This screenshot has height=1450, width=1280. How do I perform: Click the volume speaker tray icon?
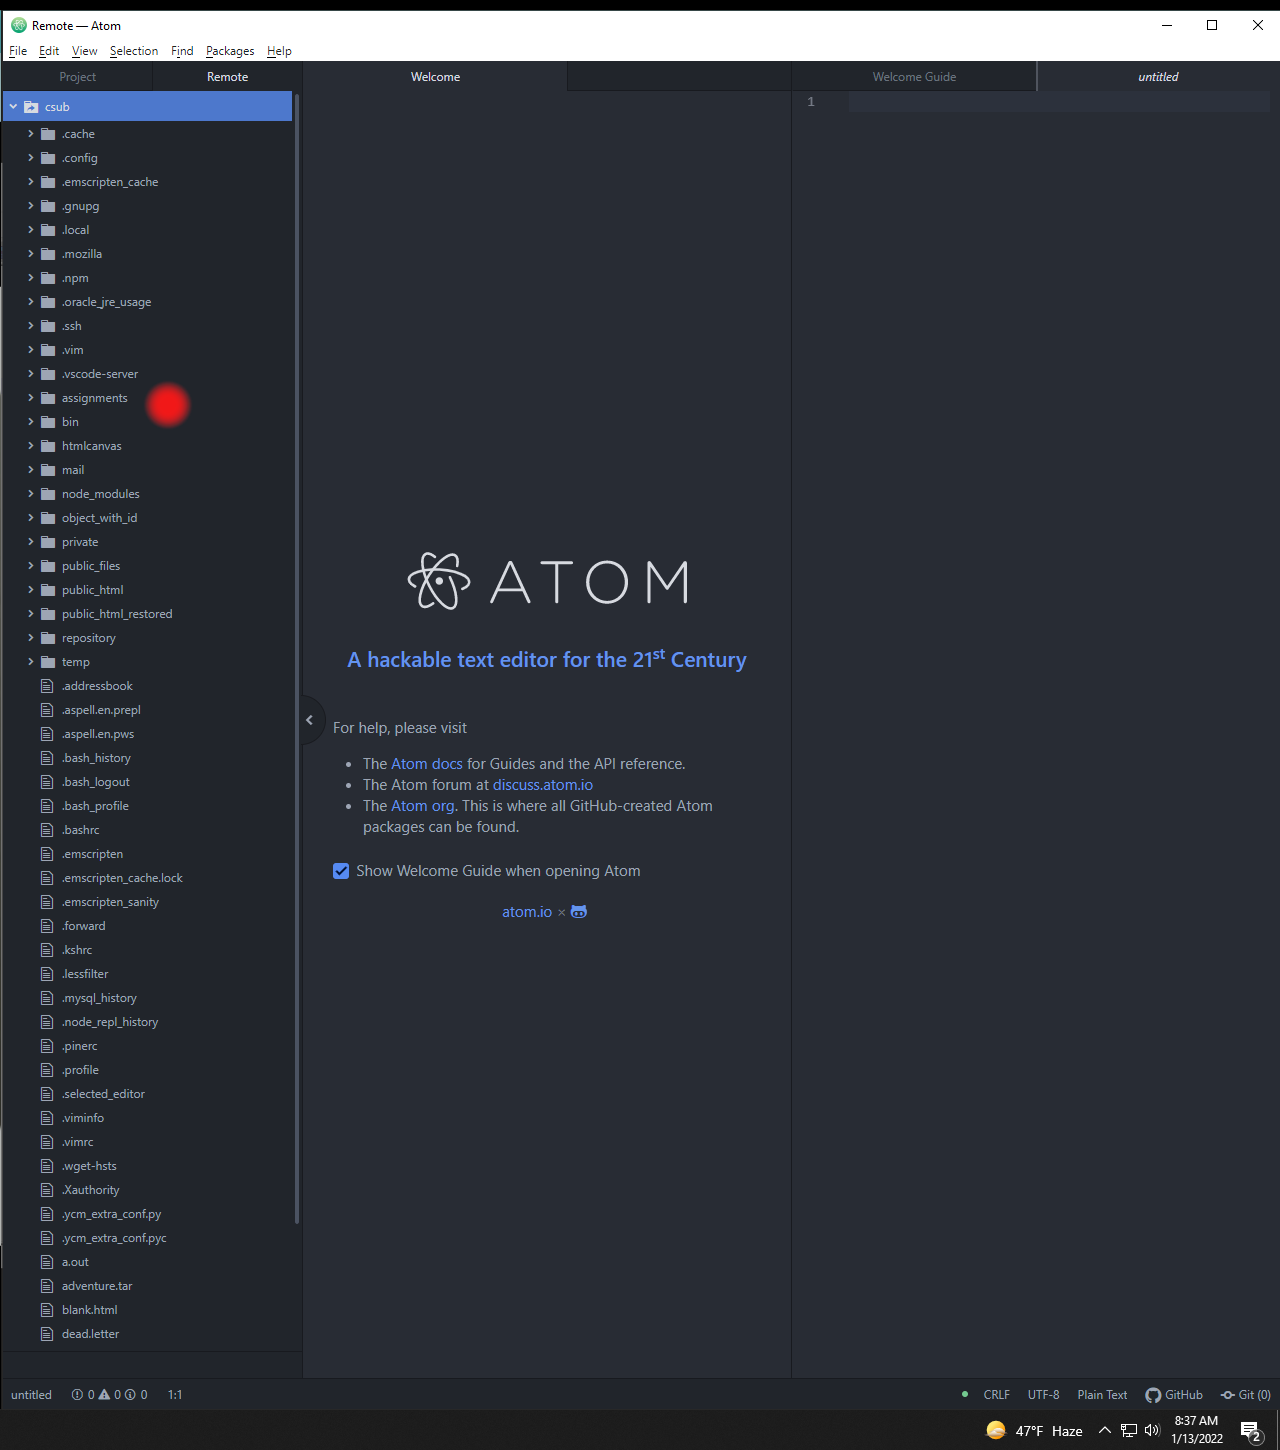click(1152, 1431)
